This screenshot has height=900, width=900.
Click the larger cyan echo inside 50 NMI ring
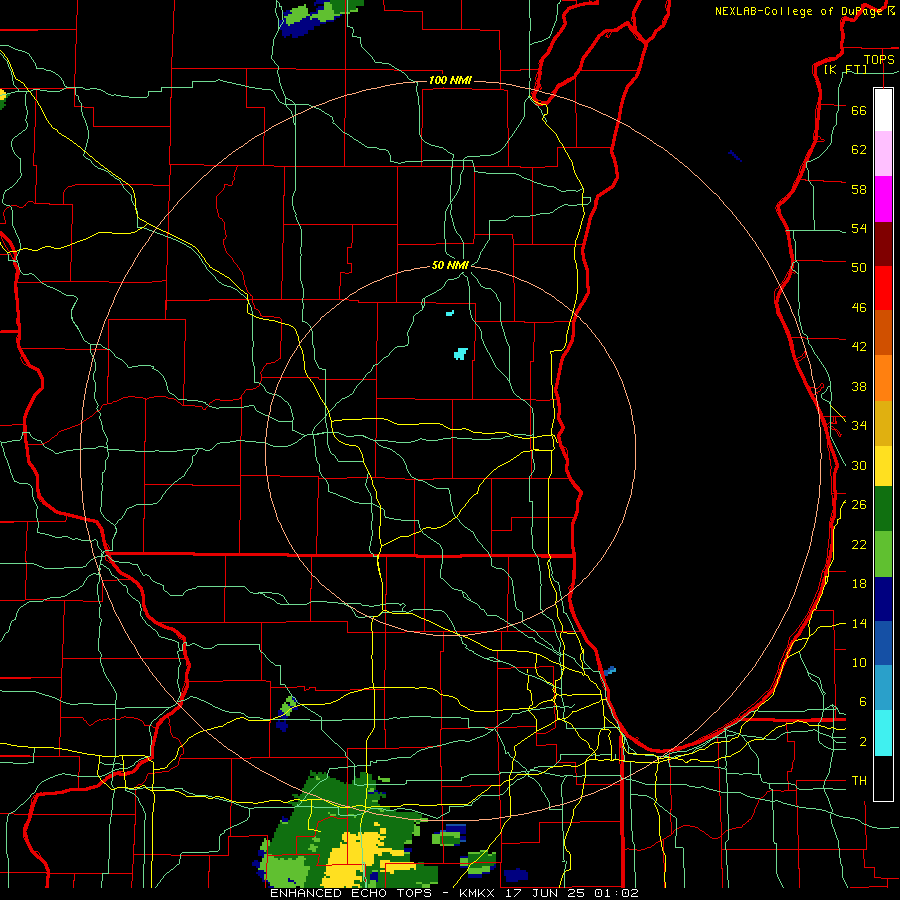[x=460, y=354]
